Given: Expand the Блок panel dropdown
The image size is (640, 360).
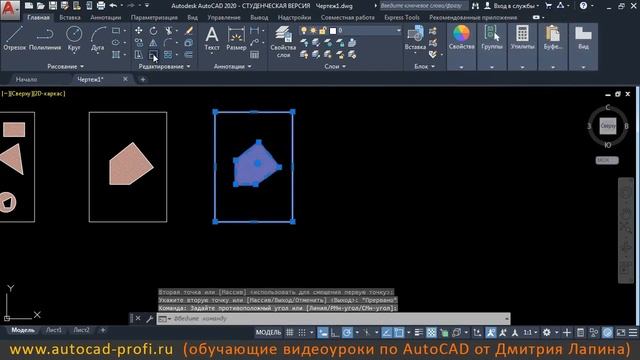Looking at the screenshot, I should coord(424,67).
